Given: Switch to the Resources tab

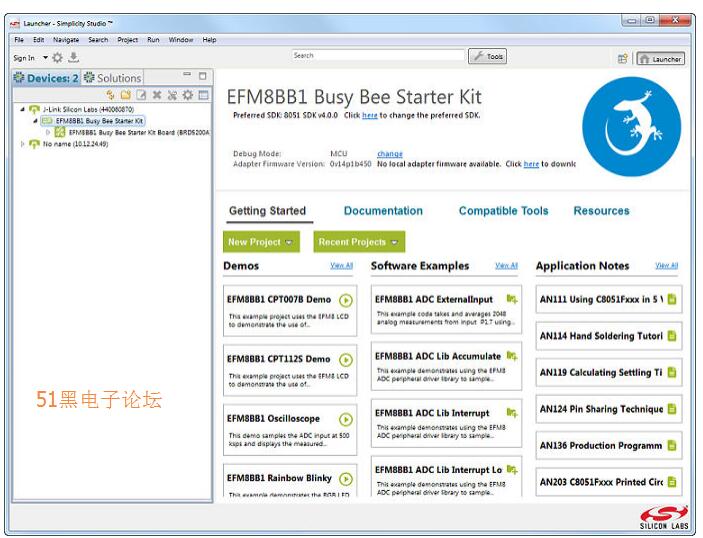Looking at the screenshot, I should click(601, 211).
